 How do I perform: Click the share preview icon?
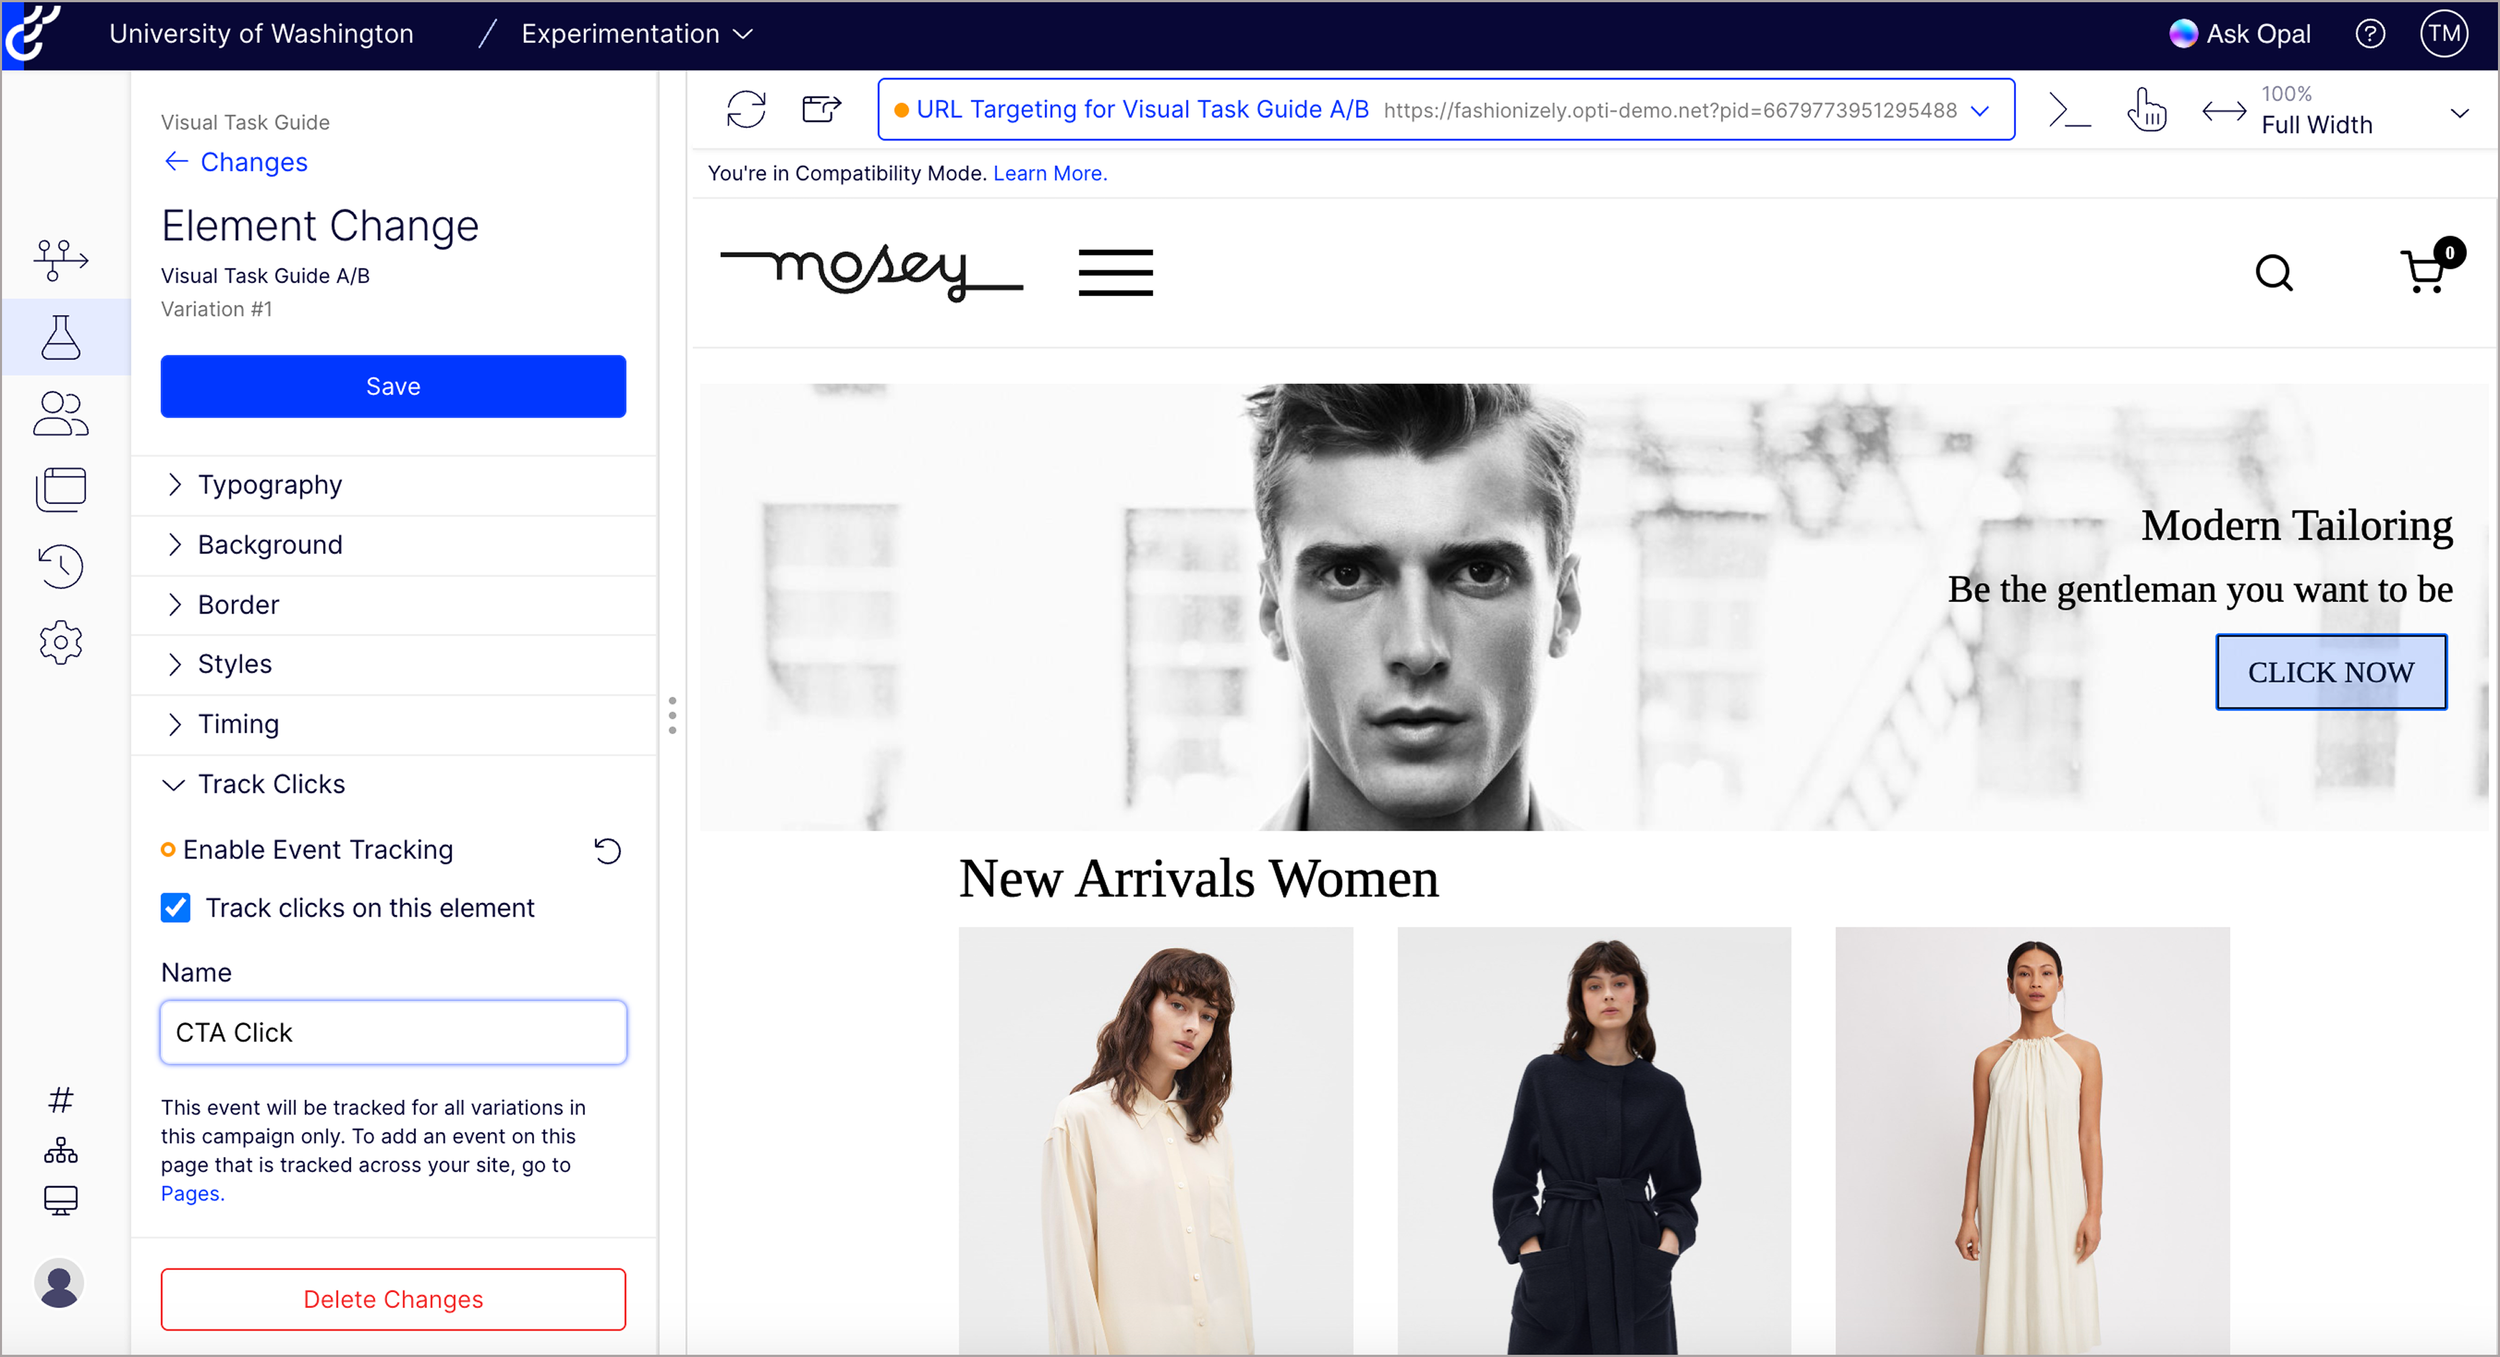[821, 108]
